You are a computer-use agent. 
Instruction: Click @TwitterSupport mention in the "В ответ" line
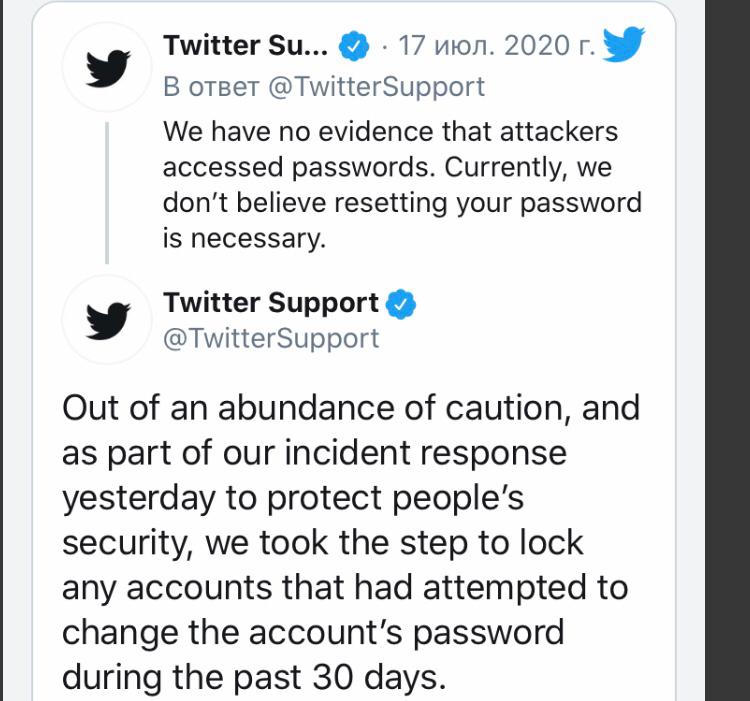(378, 87)
